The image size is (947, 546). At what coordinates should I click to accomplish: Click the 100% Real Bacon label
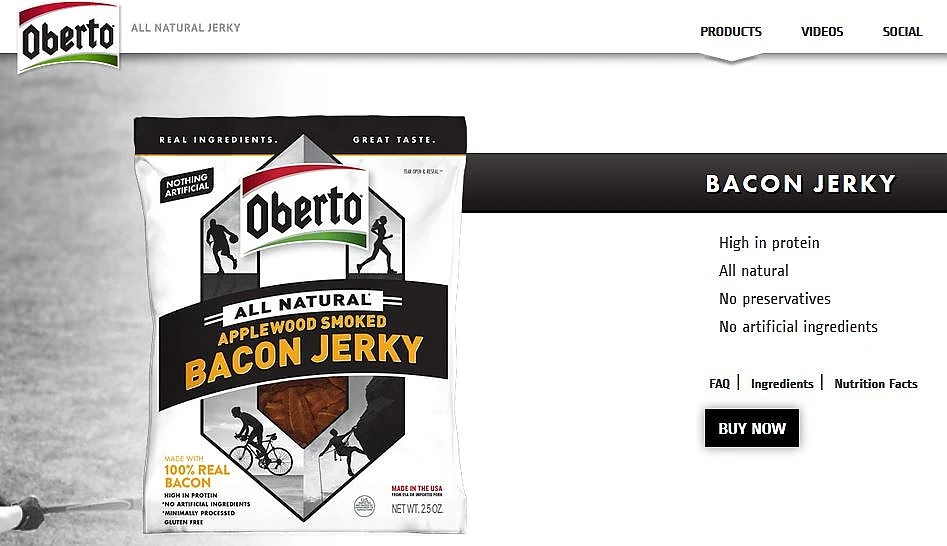[196, 475]
